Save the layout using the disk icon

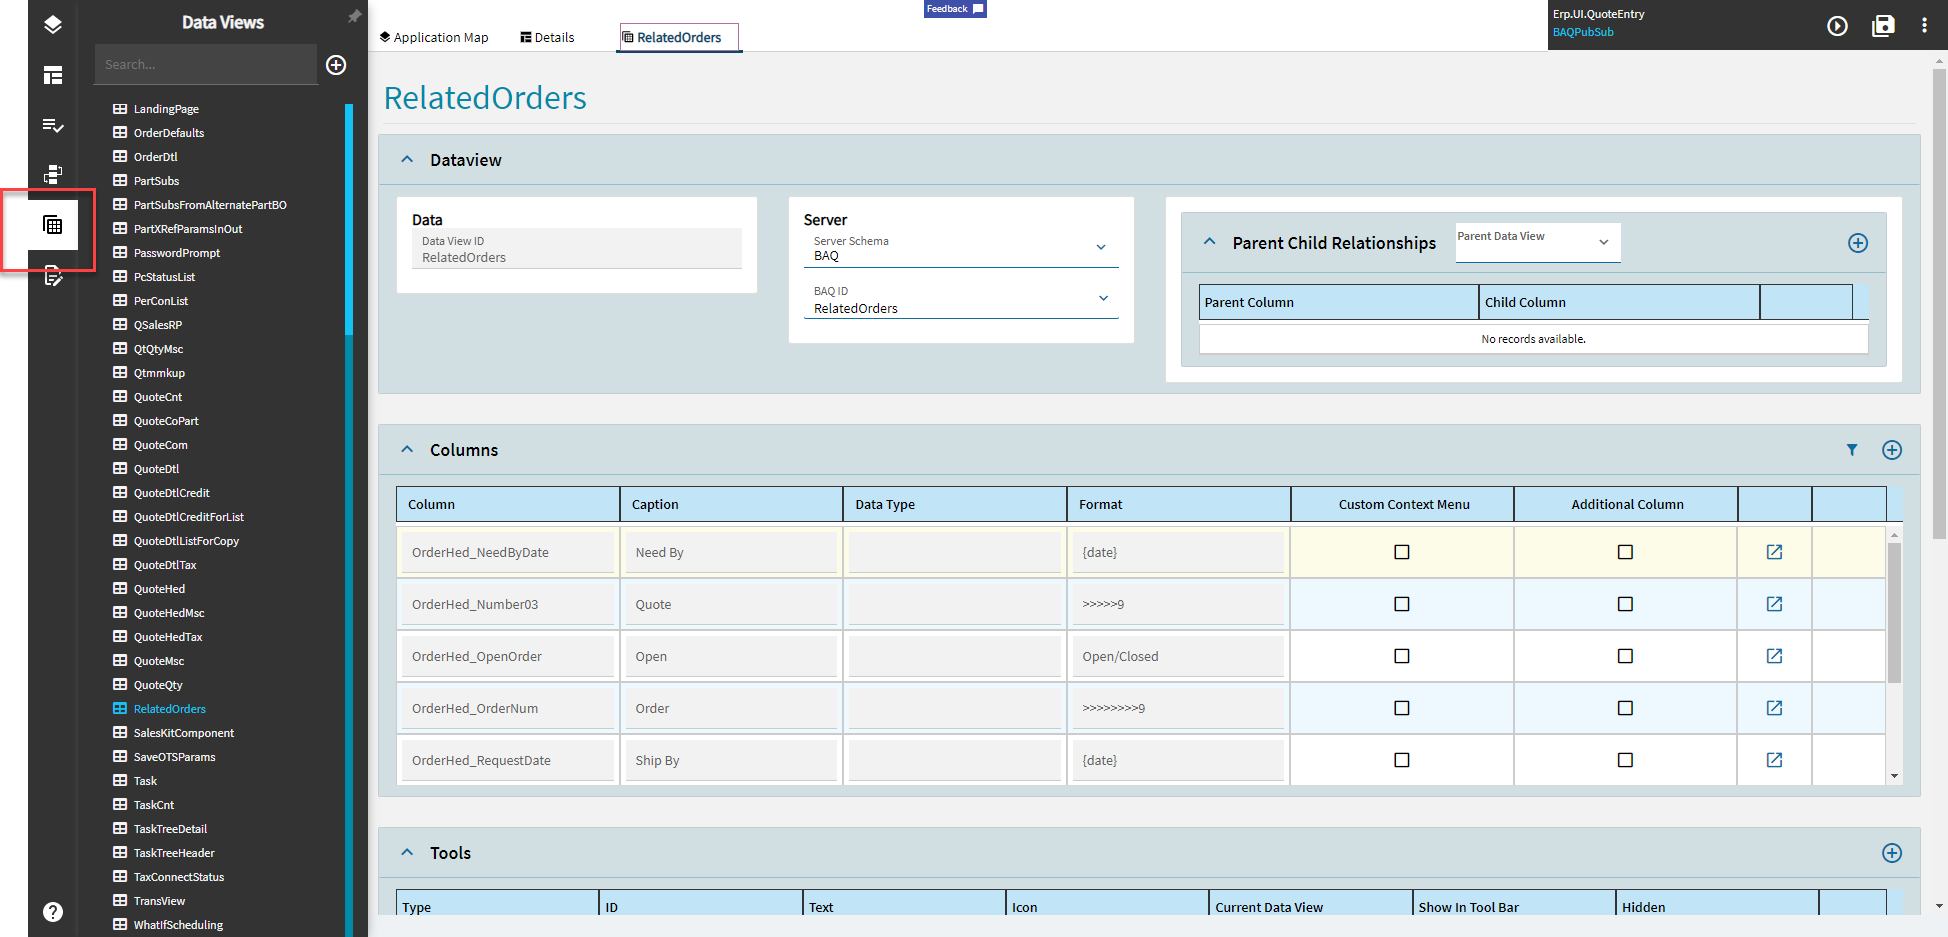point(1883,26)
